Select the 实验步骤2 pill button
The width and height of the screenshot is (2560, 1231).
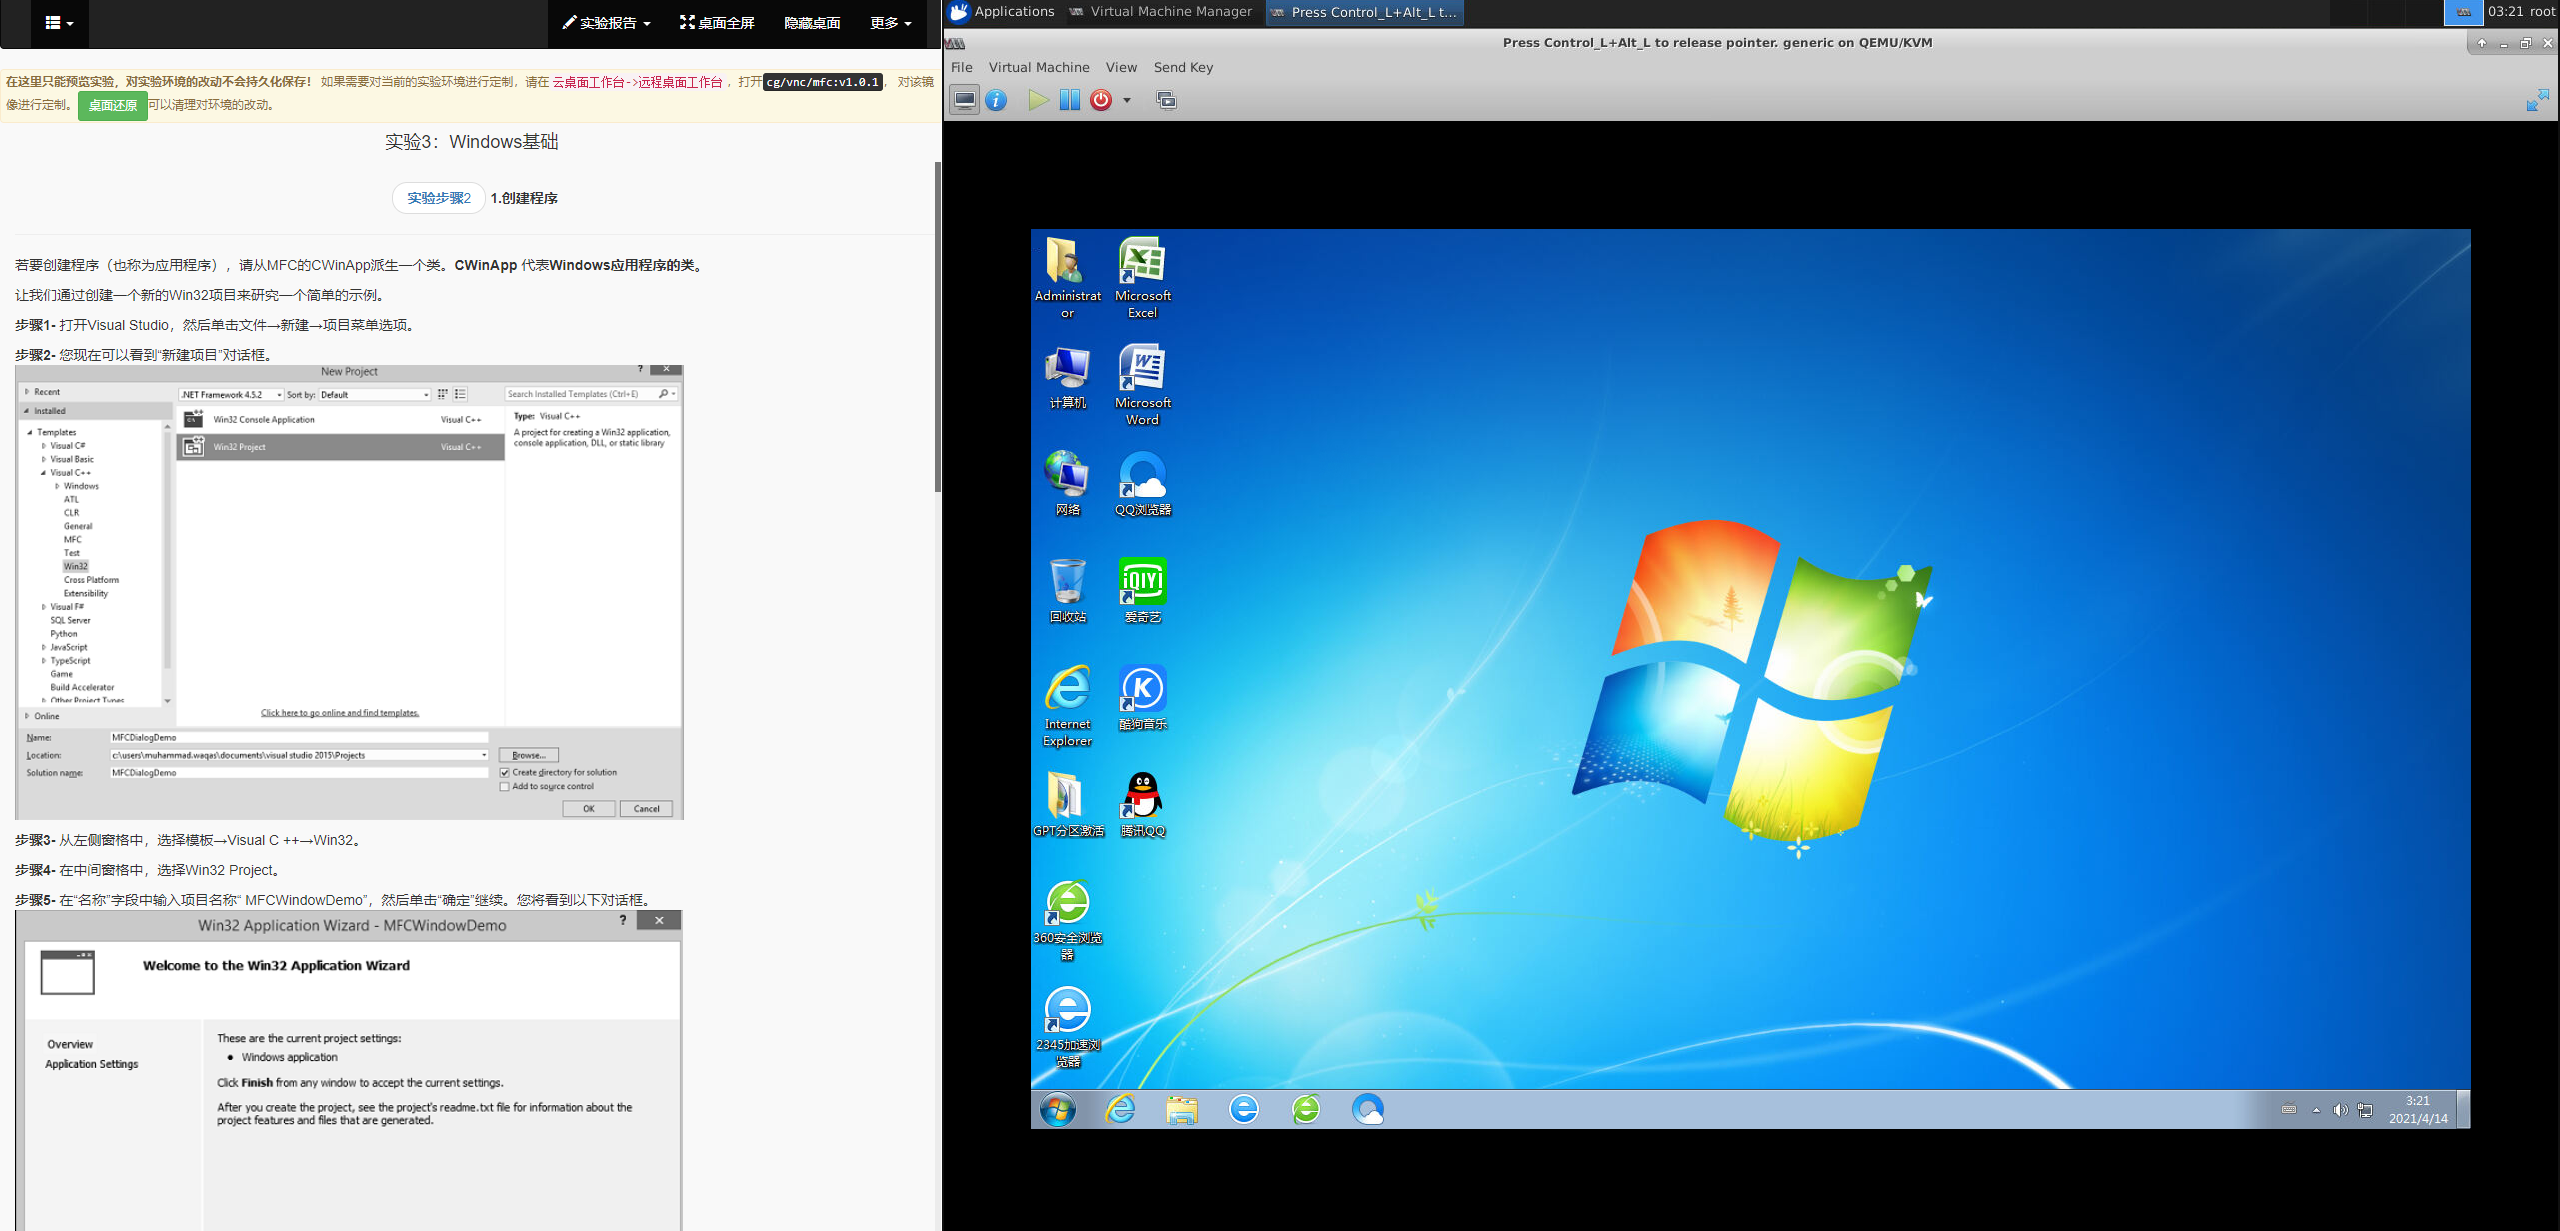(439, 198)
